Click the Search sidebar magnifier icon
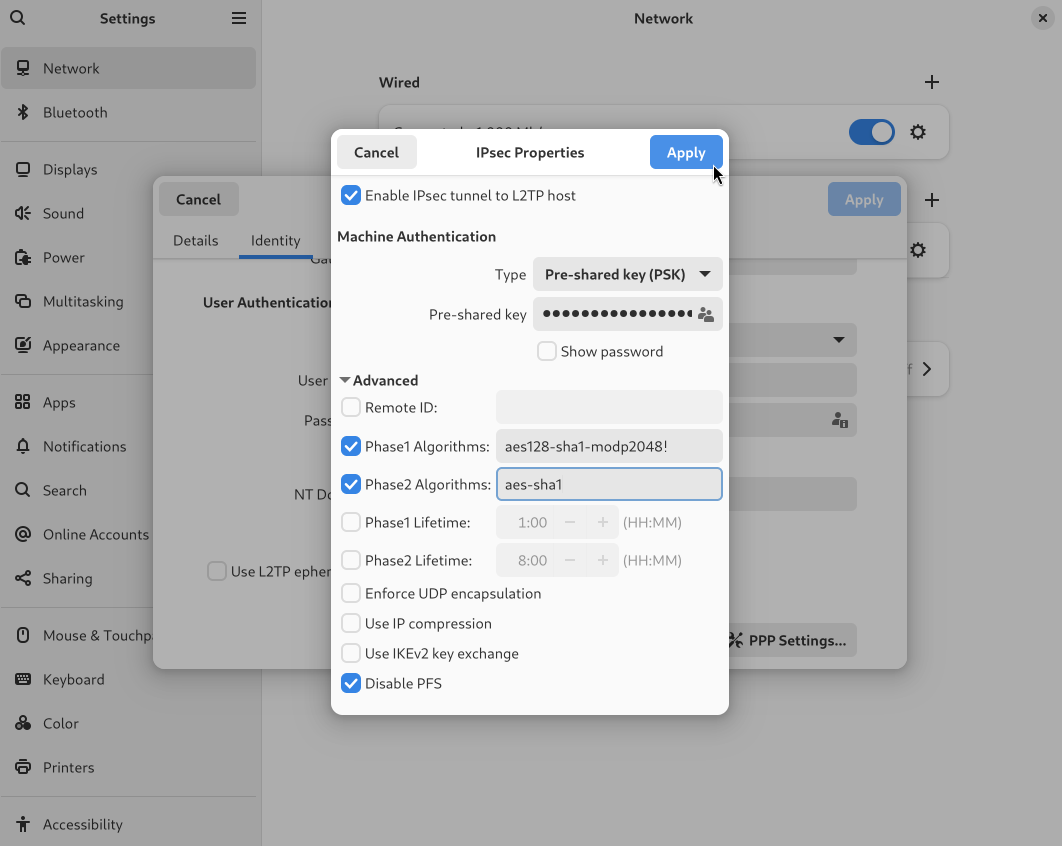This screenshot has width=1062, height=846. [x=23, y=490]
